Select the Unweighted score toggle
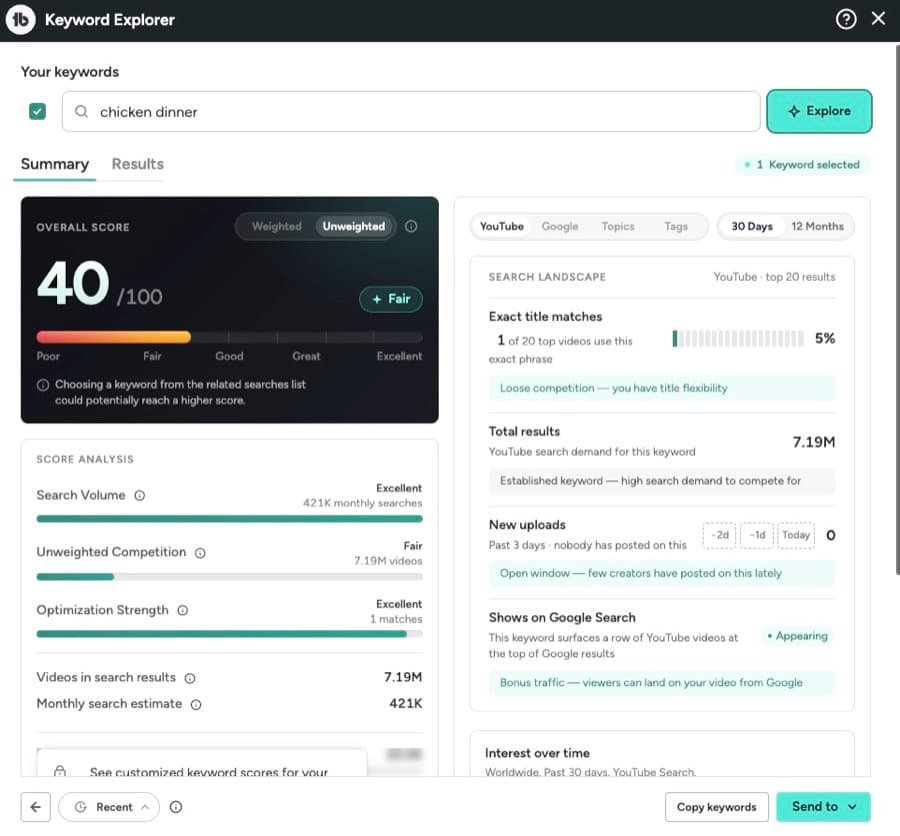The width and height of the screenshot is (900, 836). click(x=354, y=226)
